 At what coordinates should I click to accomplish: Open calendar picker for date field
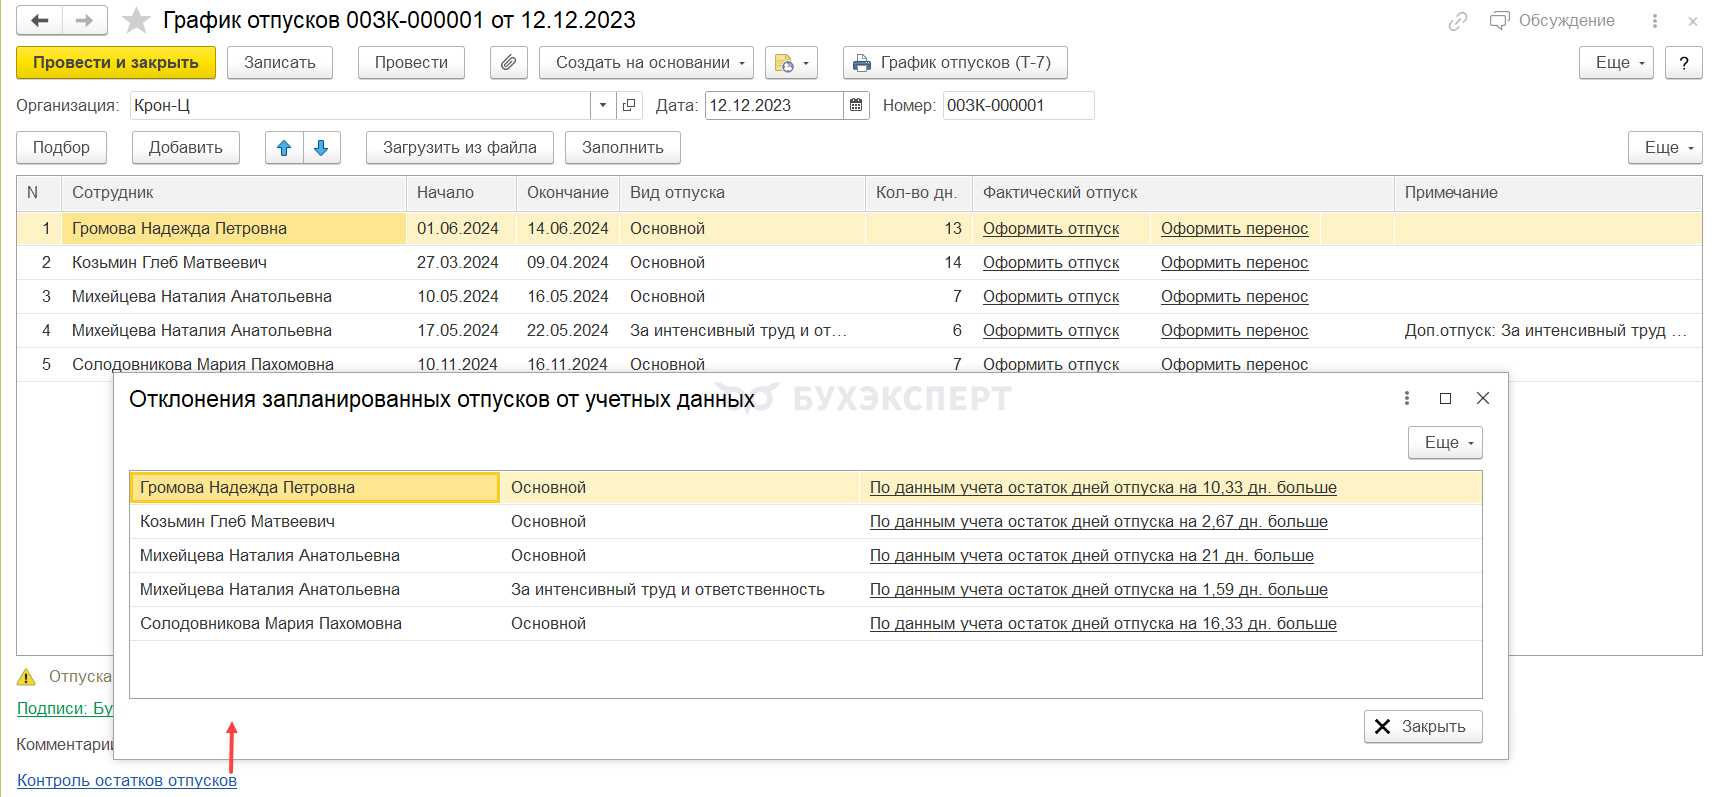coord(856,105)
